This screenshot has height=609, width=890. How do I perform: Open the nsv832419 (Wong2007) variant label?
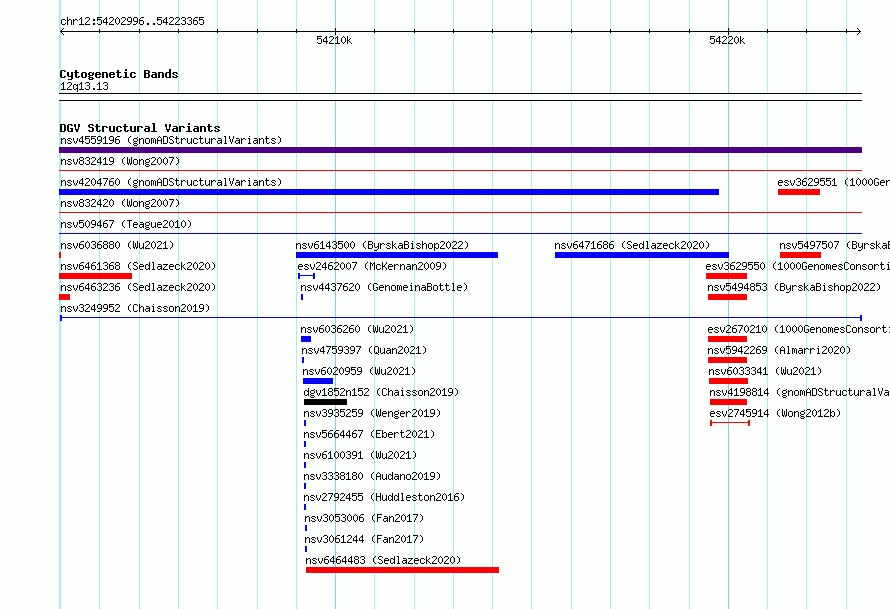[120, 161]
